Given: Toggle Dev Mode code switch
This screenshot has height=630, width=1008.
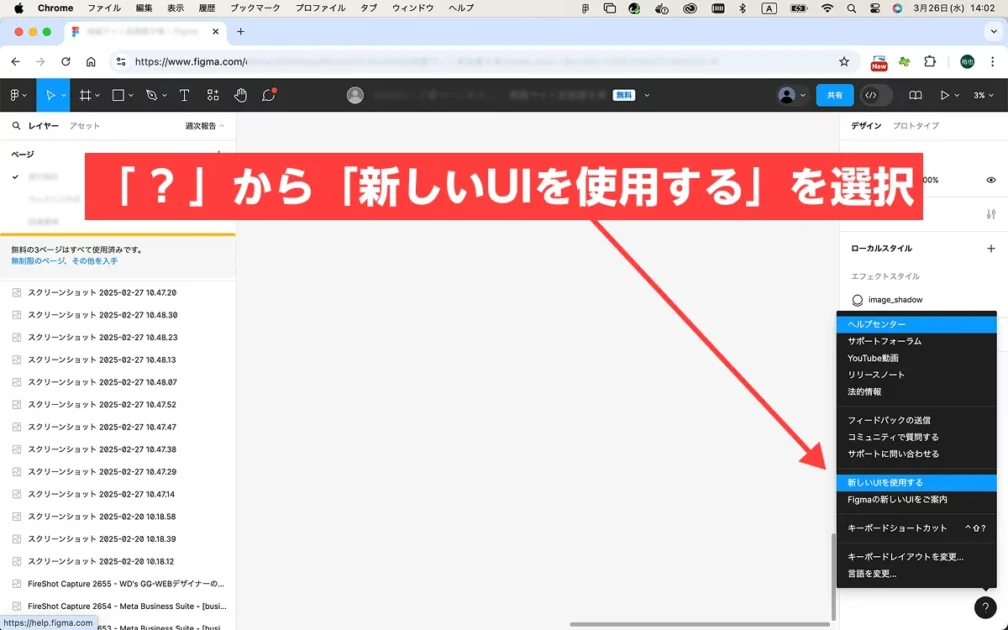Looking at the screenshot, I should click(871, 95).
